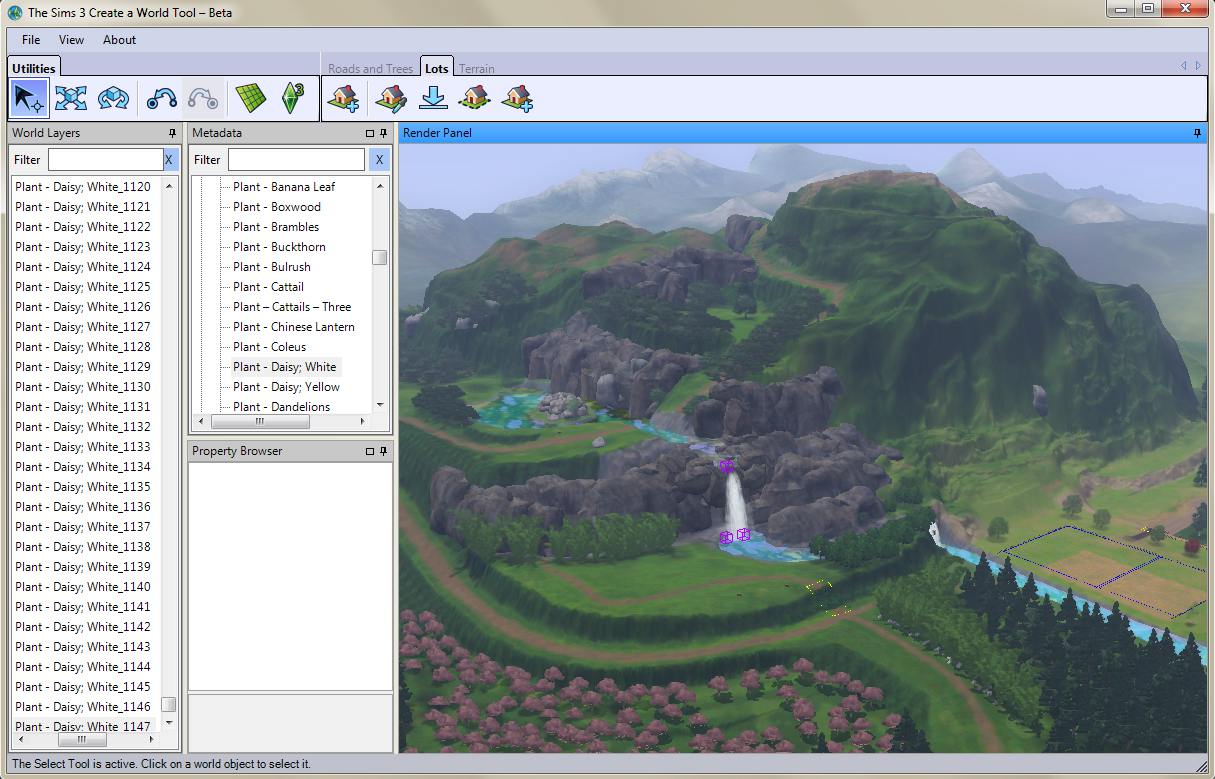
Task: Select Plant - Daisy; White_1130 layer
Action: tap(83, 387)
